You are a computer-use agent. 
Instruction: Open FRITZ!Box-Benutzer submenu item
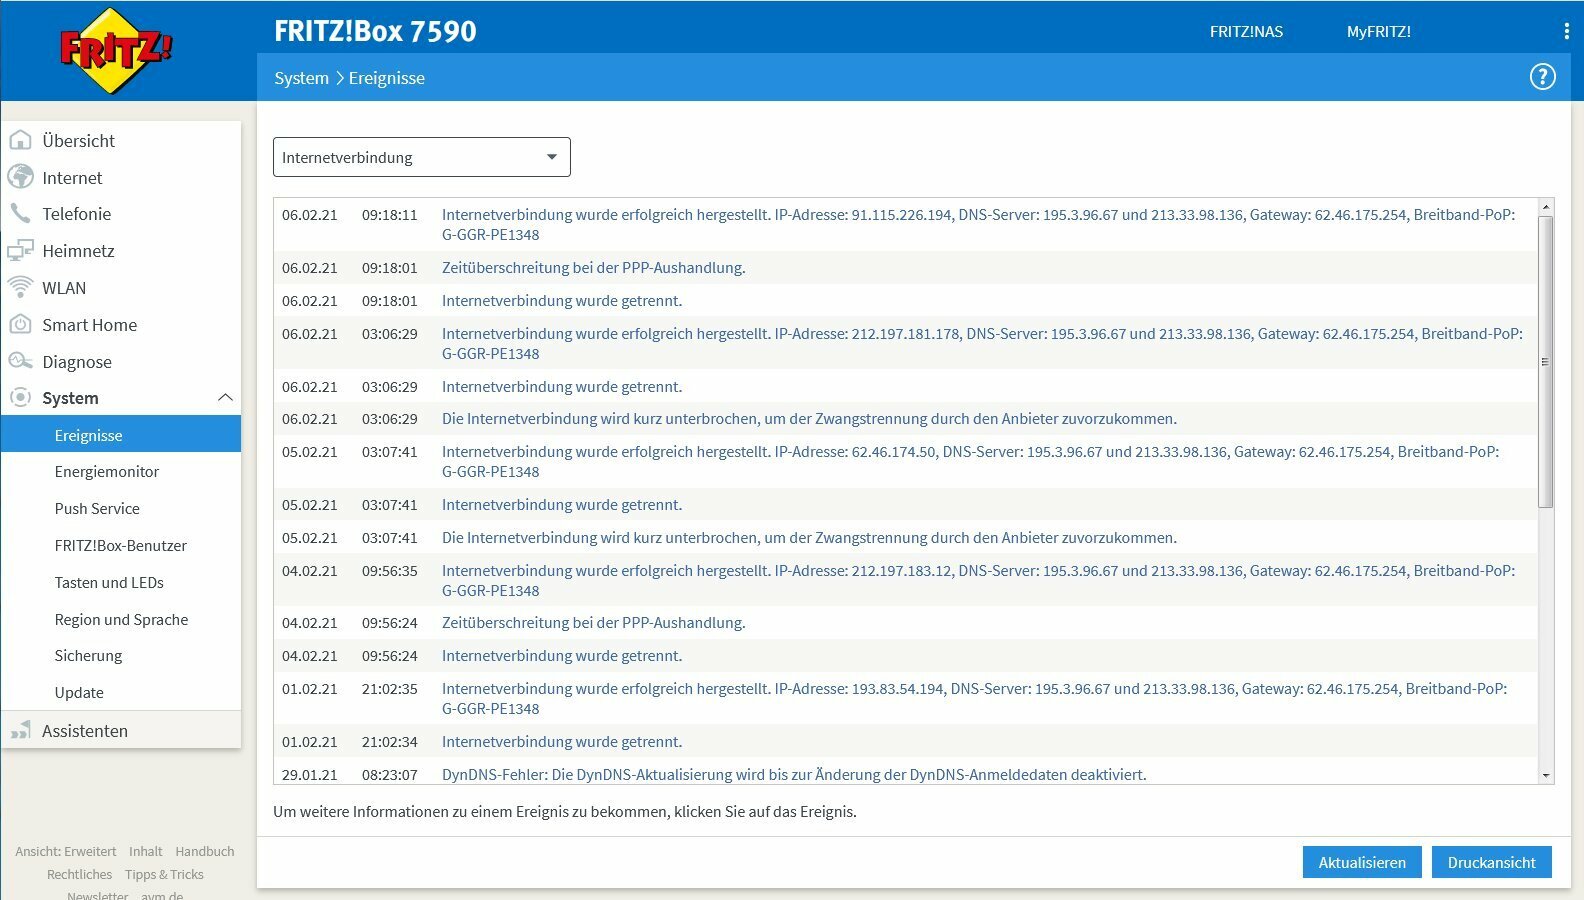coord(121,546)
